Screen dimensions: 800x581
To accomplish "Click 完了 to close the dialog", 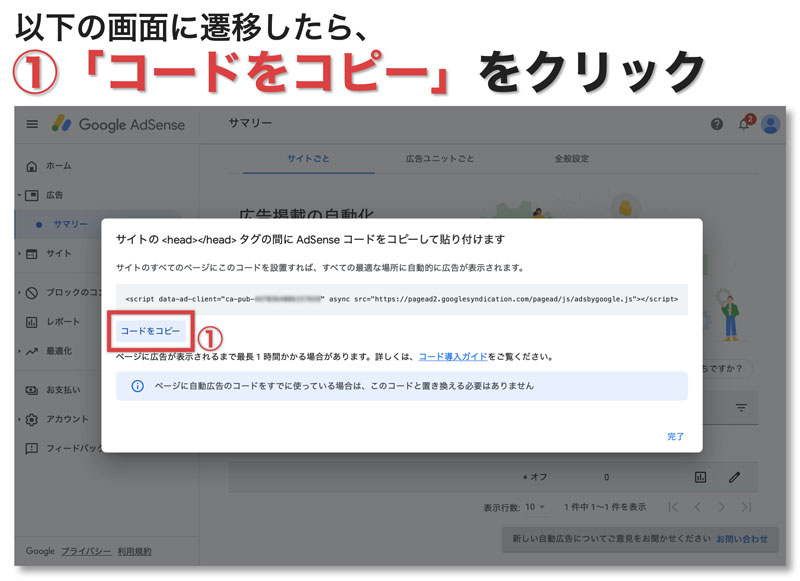I will [676, 437].
